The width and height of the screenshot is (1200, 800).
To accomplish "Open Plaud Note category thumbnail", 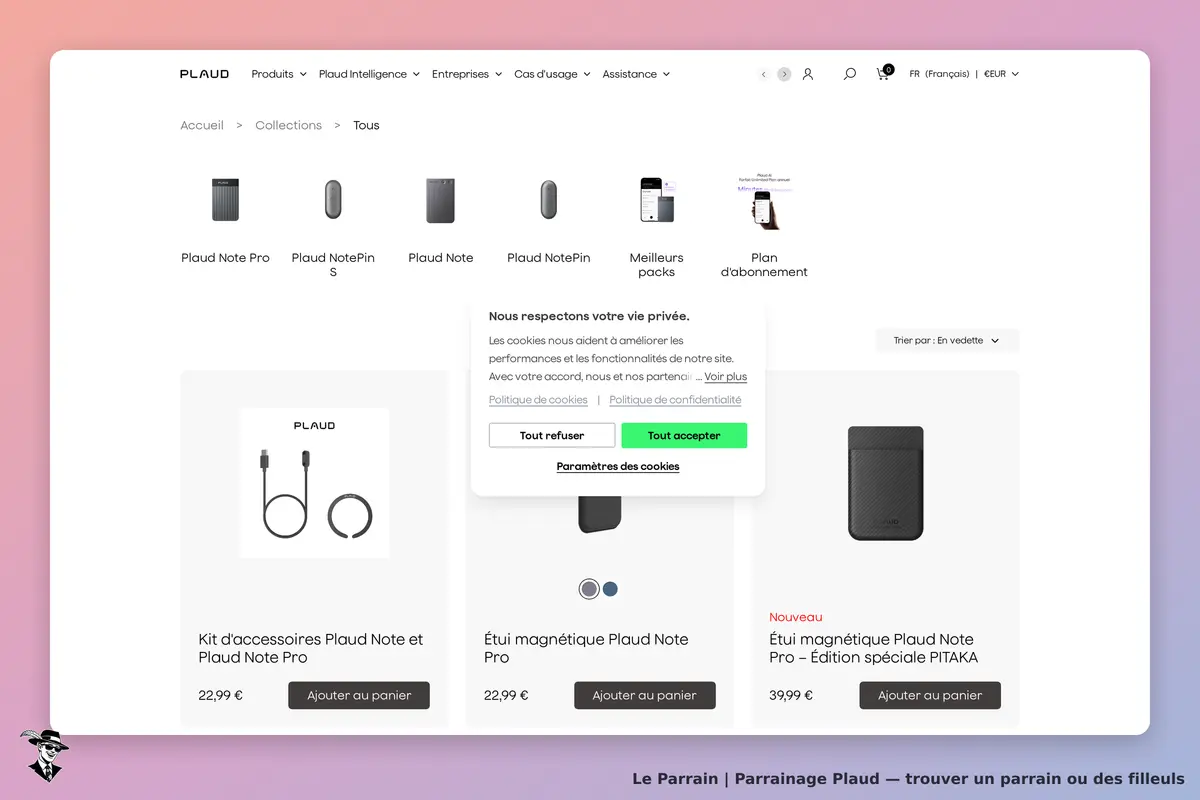I will point(441,200).
